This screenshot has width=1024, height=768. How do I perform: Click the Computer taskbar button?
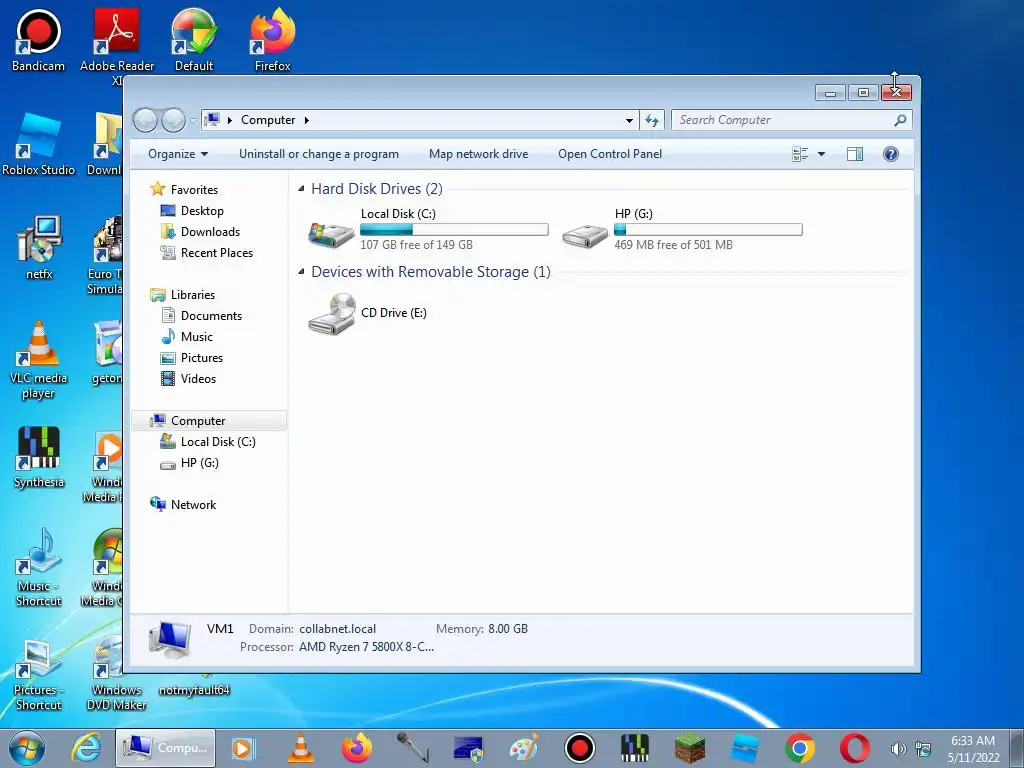[x=166, y=748]
